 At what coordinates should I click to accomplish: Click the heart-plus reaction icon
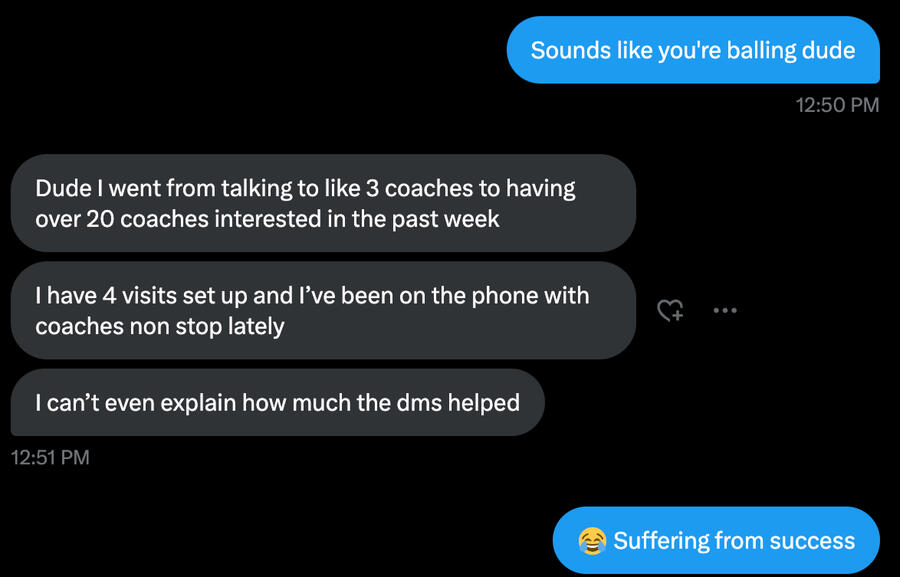pyautogui.click(x=669, y=311)
